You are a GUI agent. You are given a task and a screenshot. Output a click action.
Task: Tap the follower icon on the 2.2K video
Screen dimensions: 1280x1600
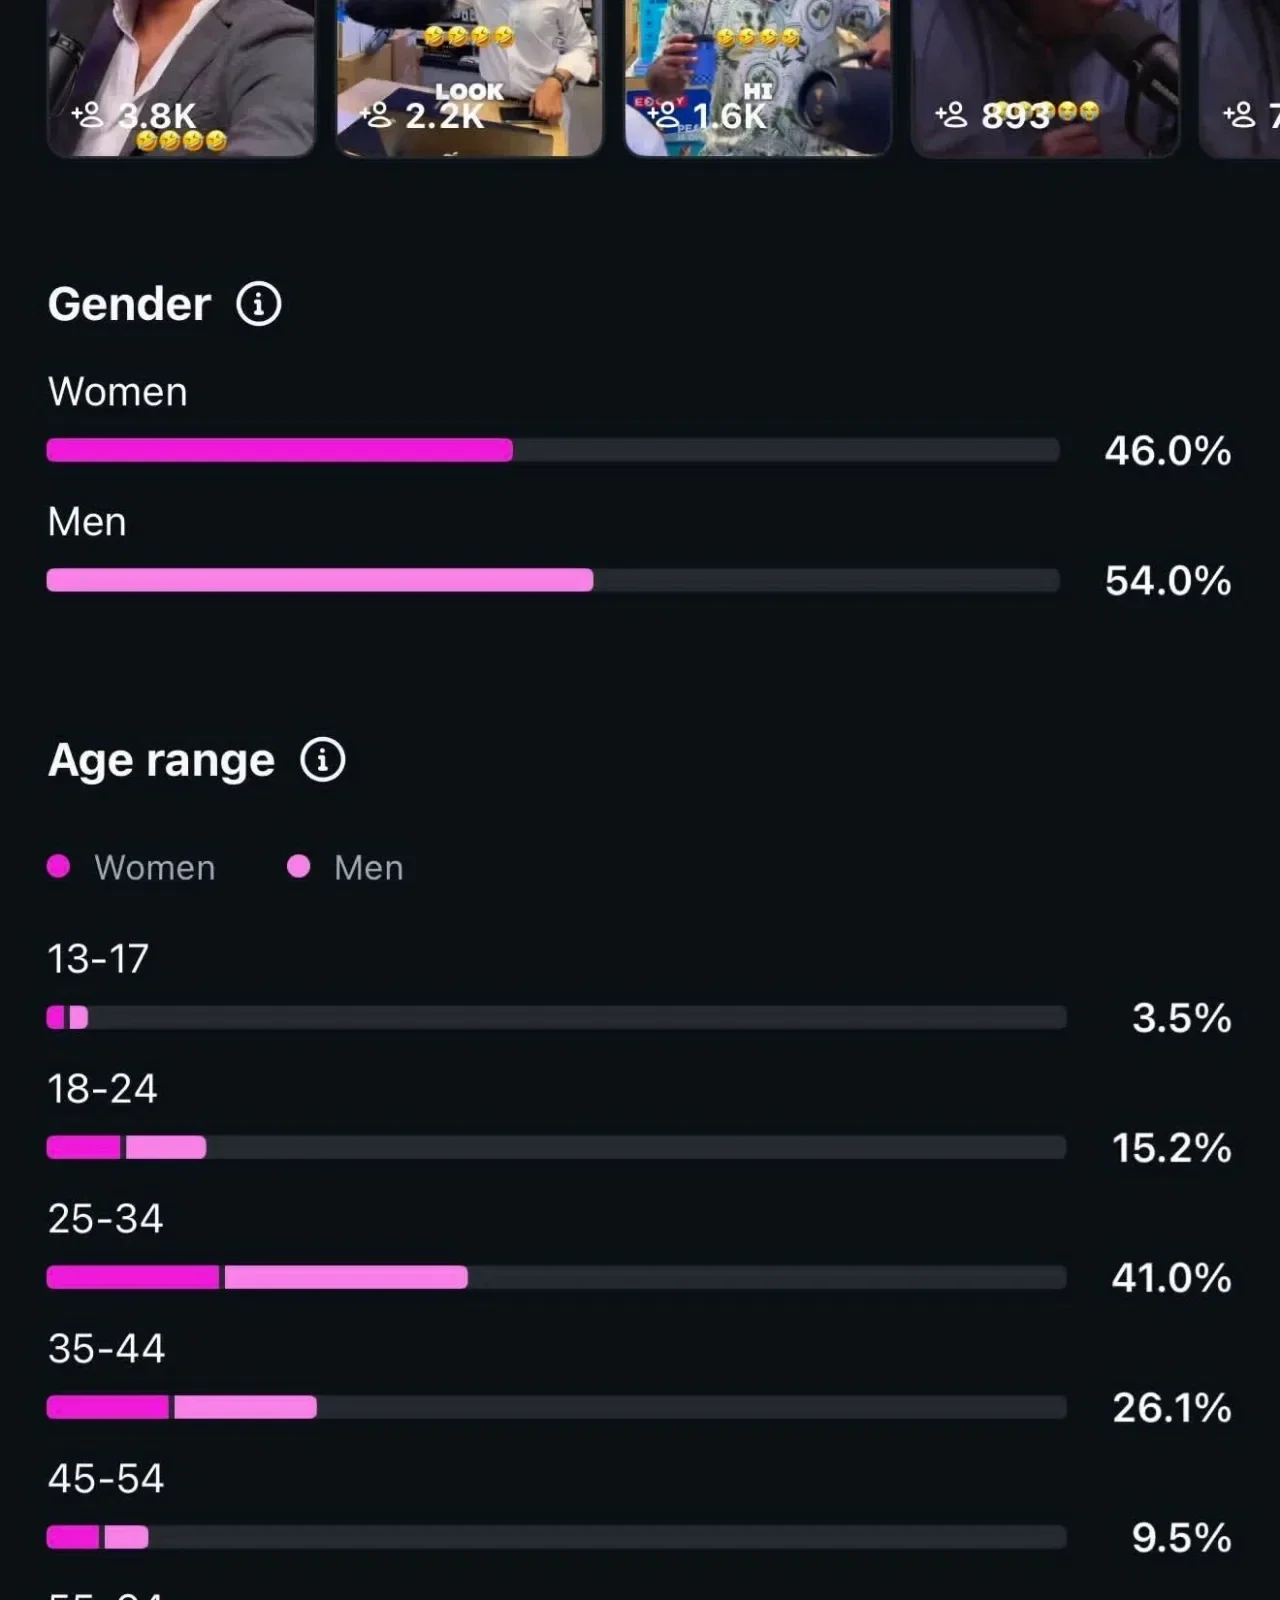(x=376, y=115)
